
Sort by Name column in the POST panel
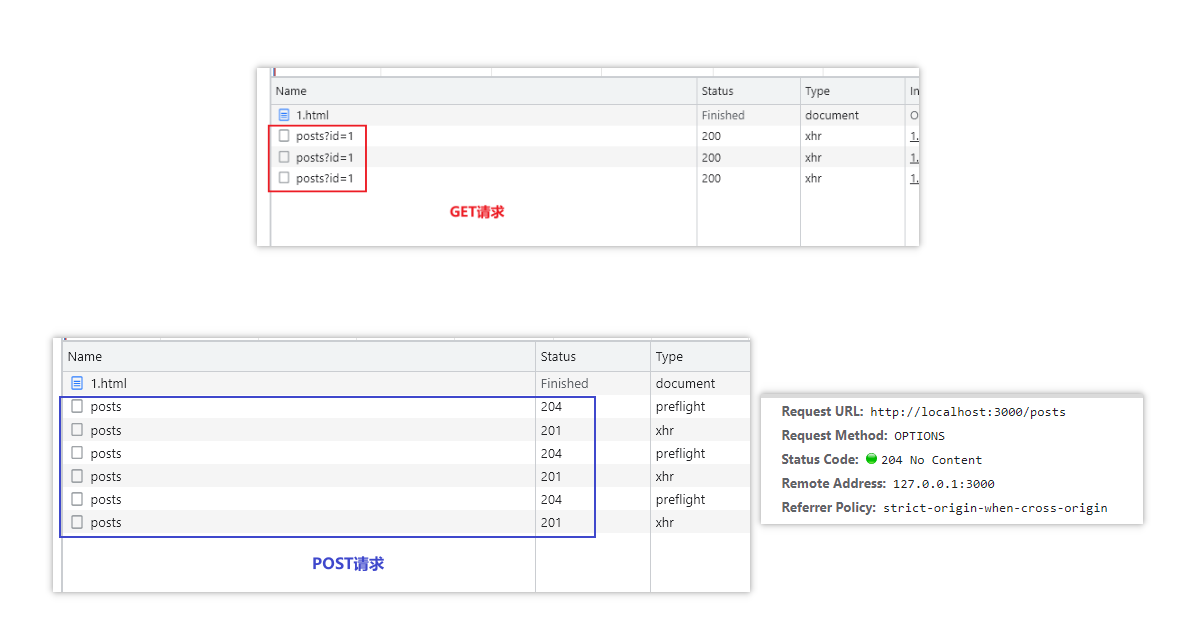(299, 357)
